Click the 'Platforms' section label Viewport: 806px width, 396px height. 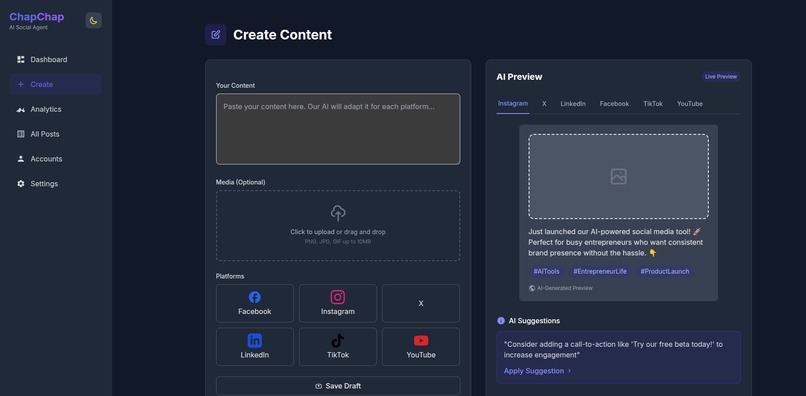point(230,276)
